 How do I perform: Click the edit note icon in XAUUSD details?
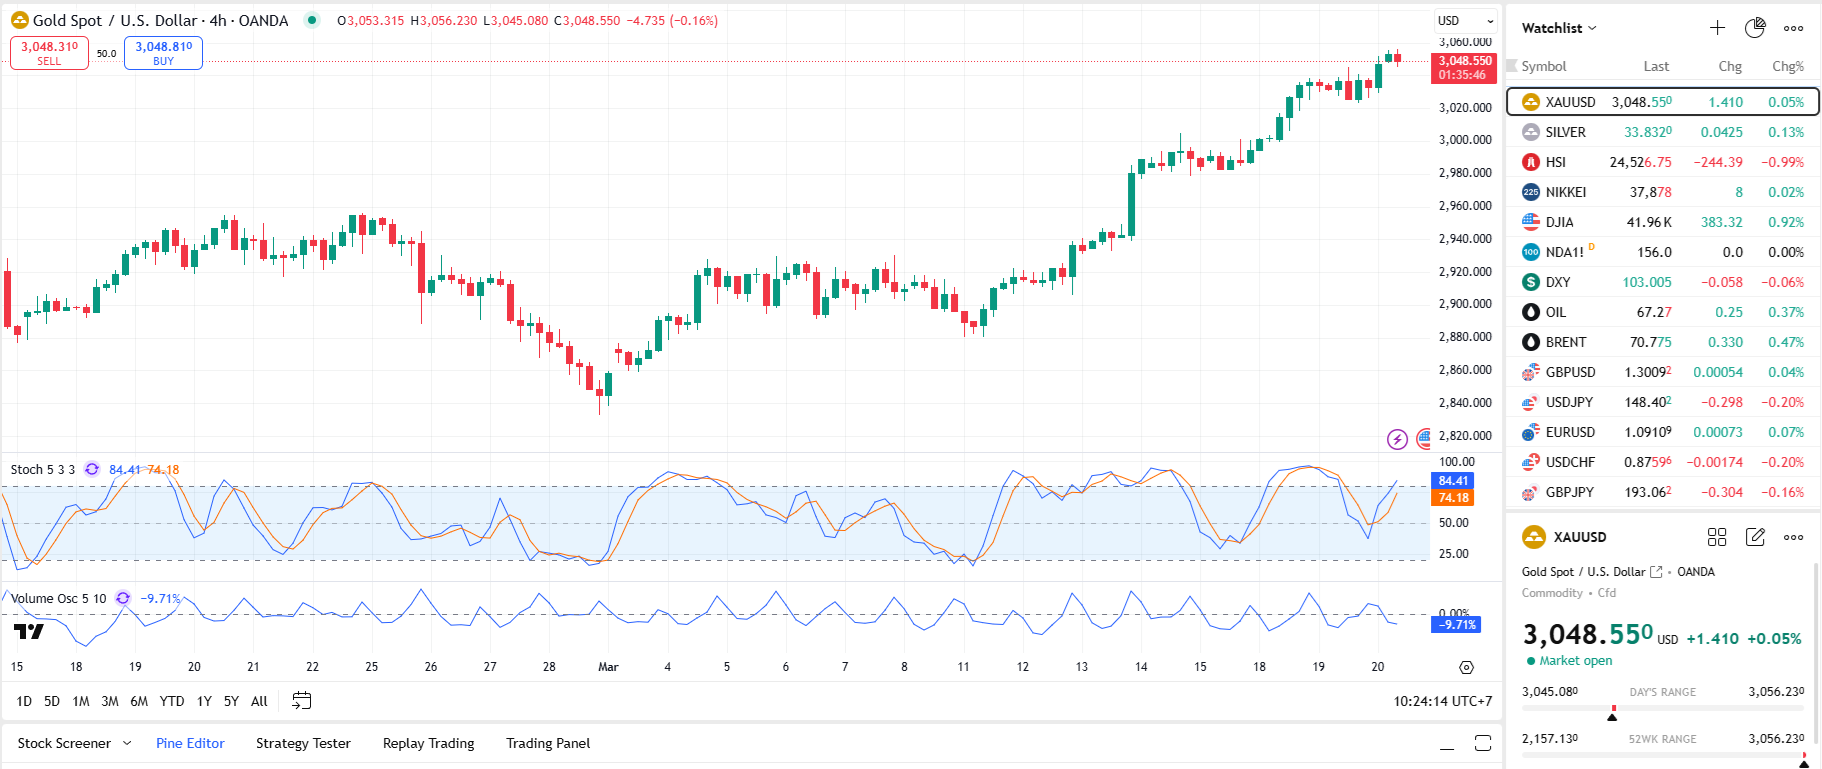1755,537
